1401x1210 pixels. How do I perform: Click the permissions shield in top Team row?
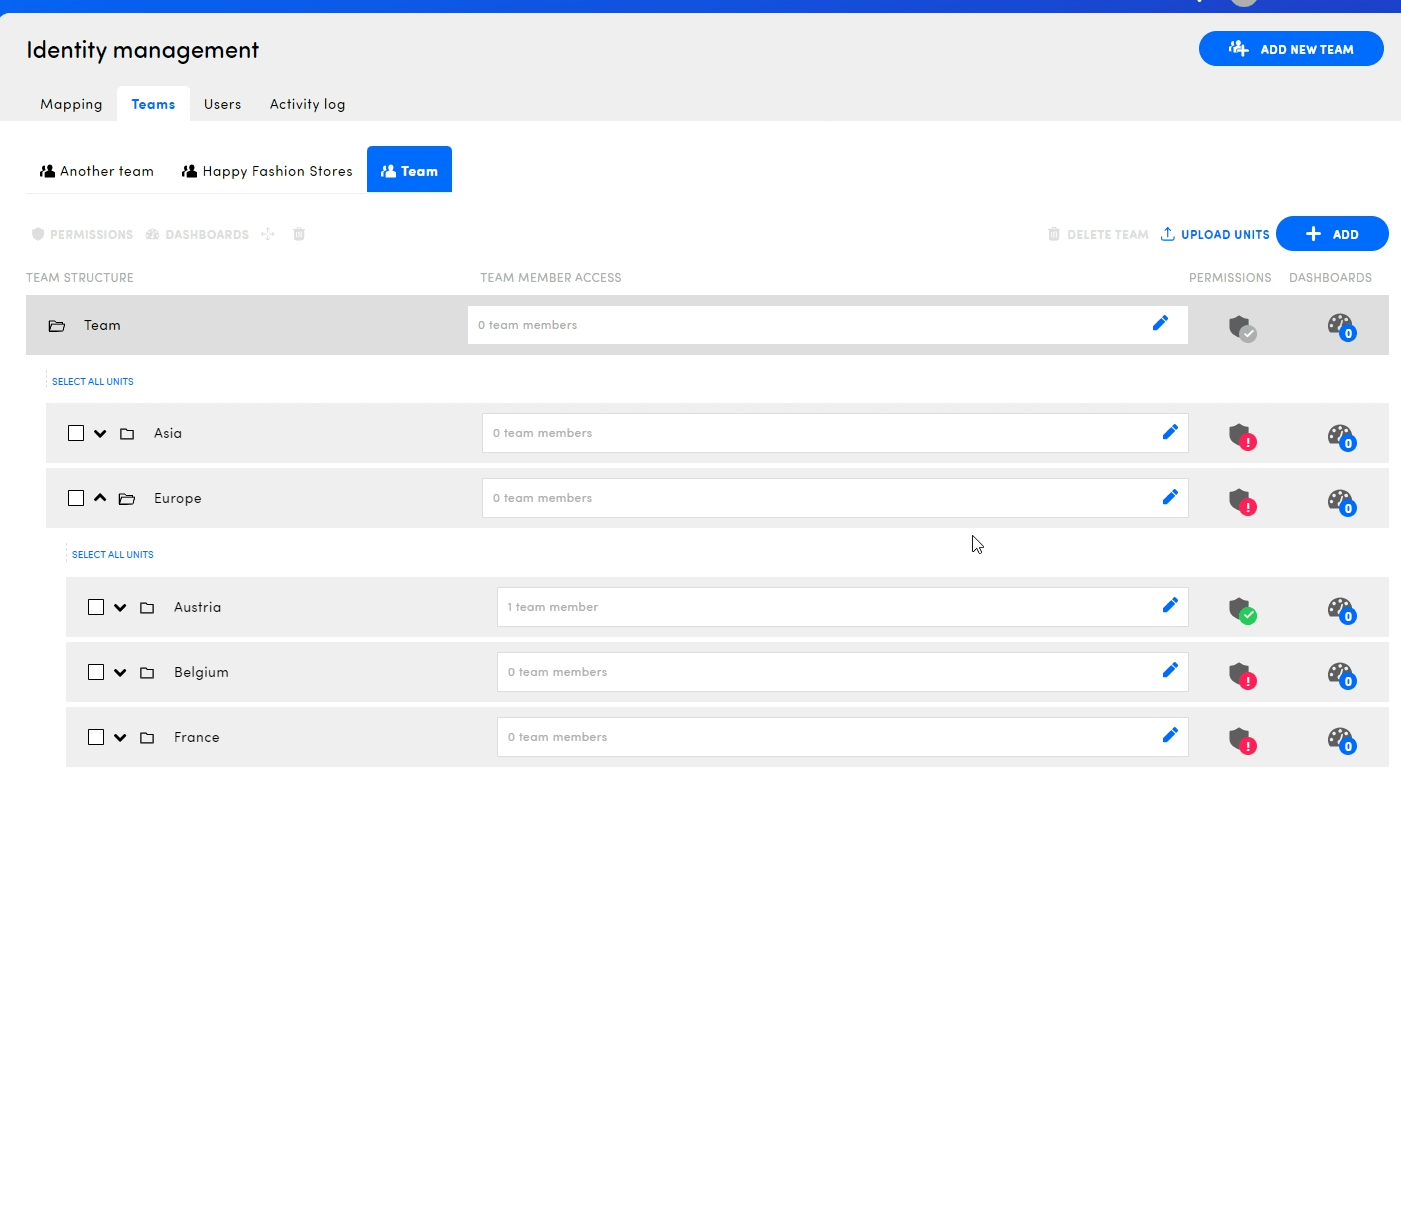coord(1241,327)
